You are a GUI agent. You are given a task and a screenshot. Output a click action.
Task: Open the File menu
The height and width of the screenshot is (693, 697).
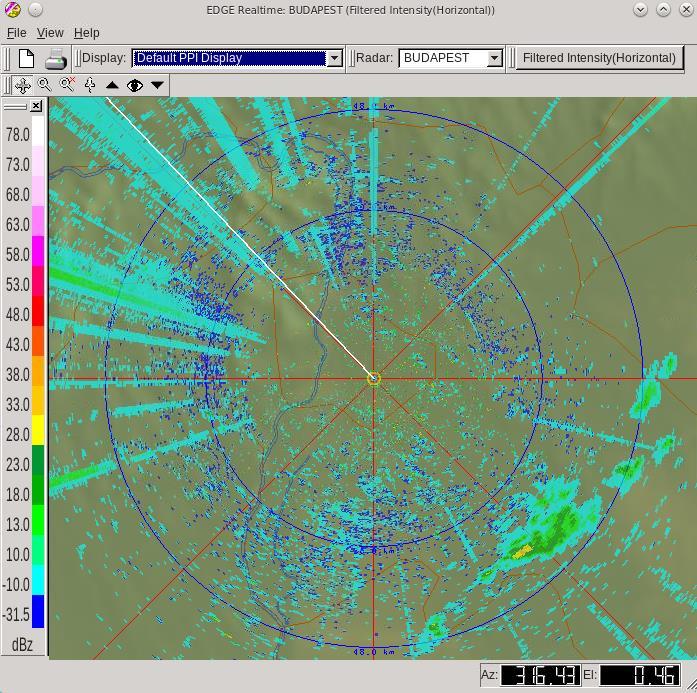pyautogui.click(x=16, y=33)
